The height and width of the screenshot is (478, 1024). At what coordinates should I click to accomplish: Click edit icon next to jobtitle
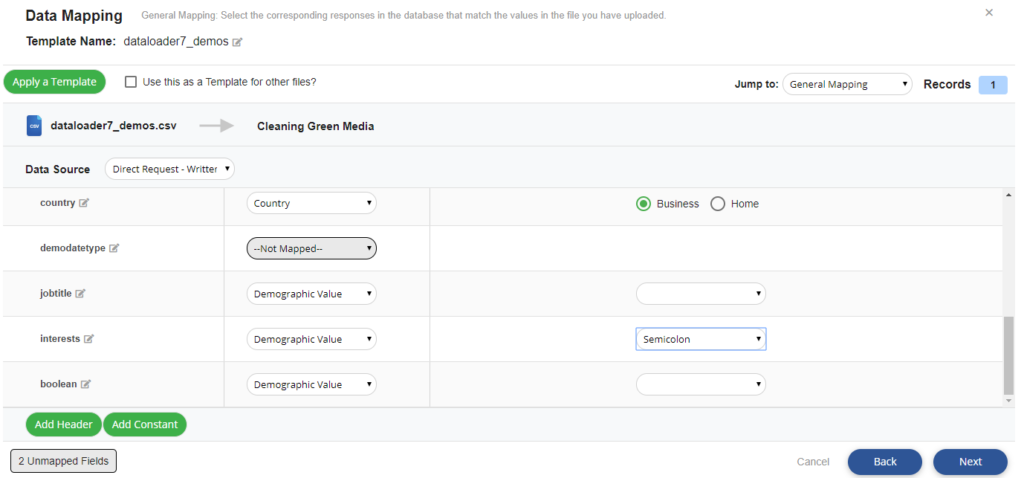[80, 294]
